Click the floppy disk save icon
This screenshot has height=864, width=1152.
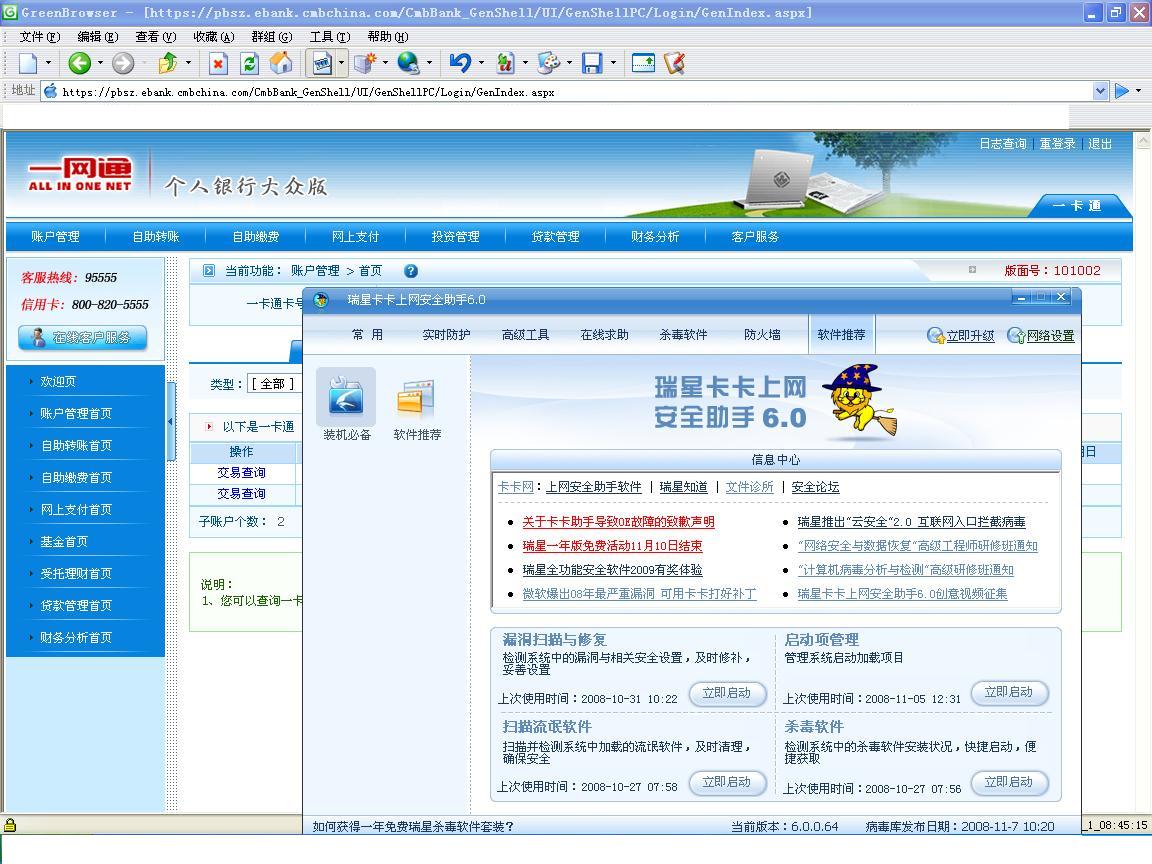(592, 63)
